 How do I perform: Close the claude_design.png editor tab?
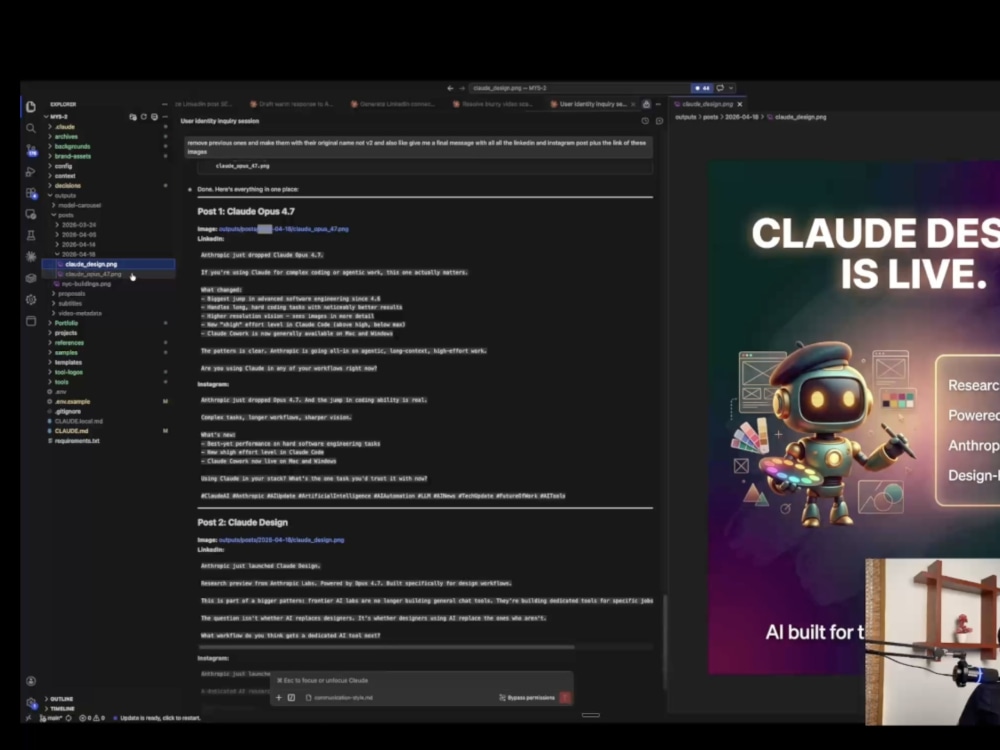click(x=740, y=104)
